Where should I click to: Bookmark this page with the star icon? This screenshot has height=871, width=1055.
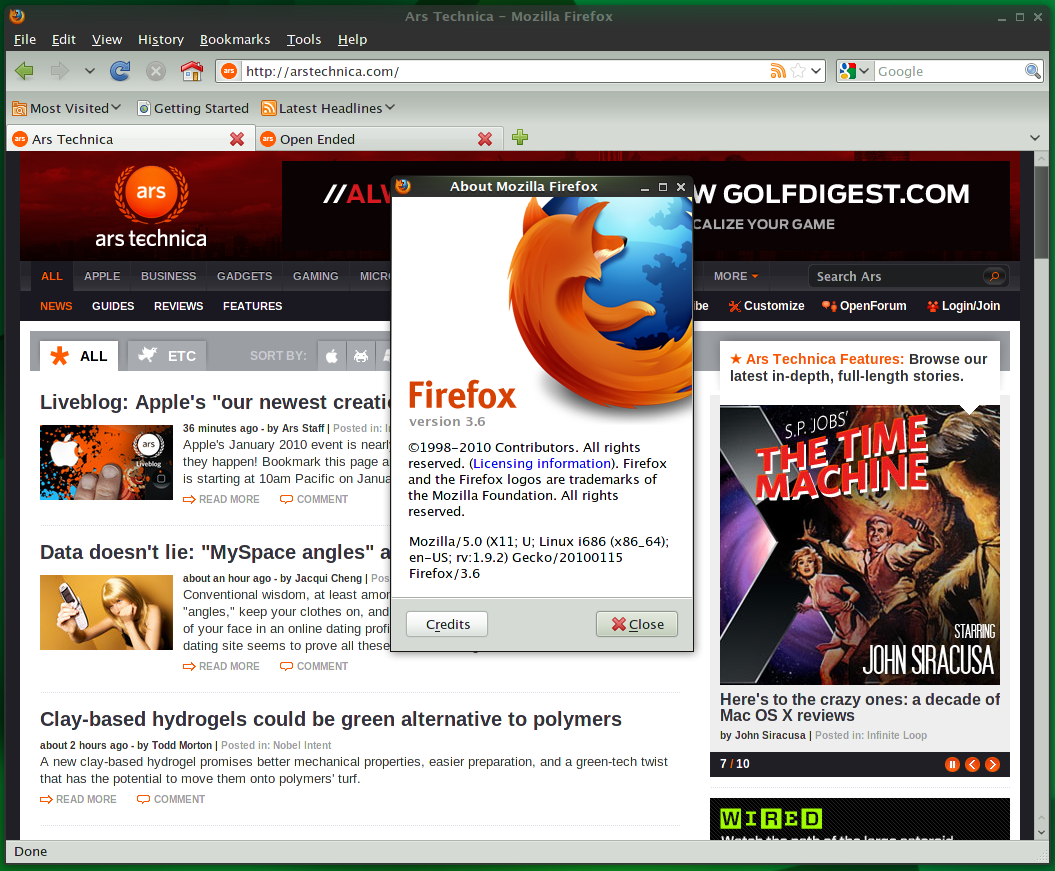798,71
